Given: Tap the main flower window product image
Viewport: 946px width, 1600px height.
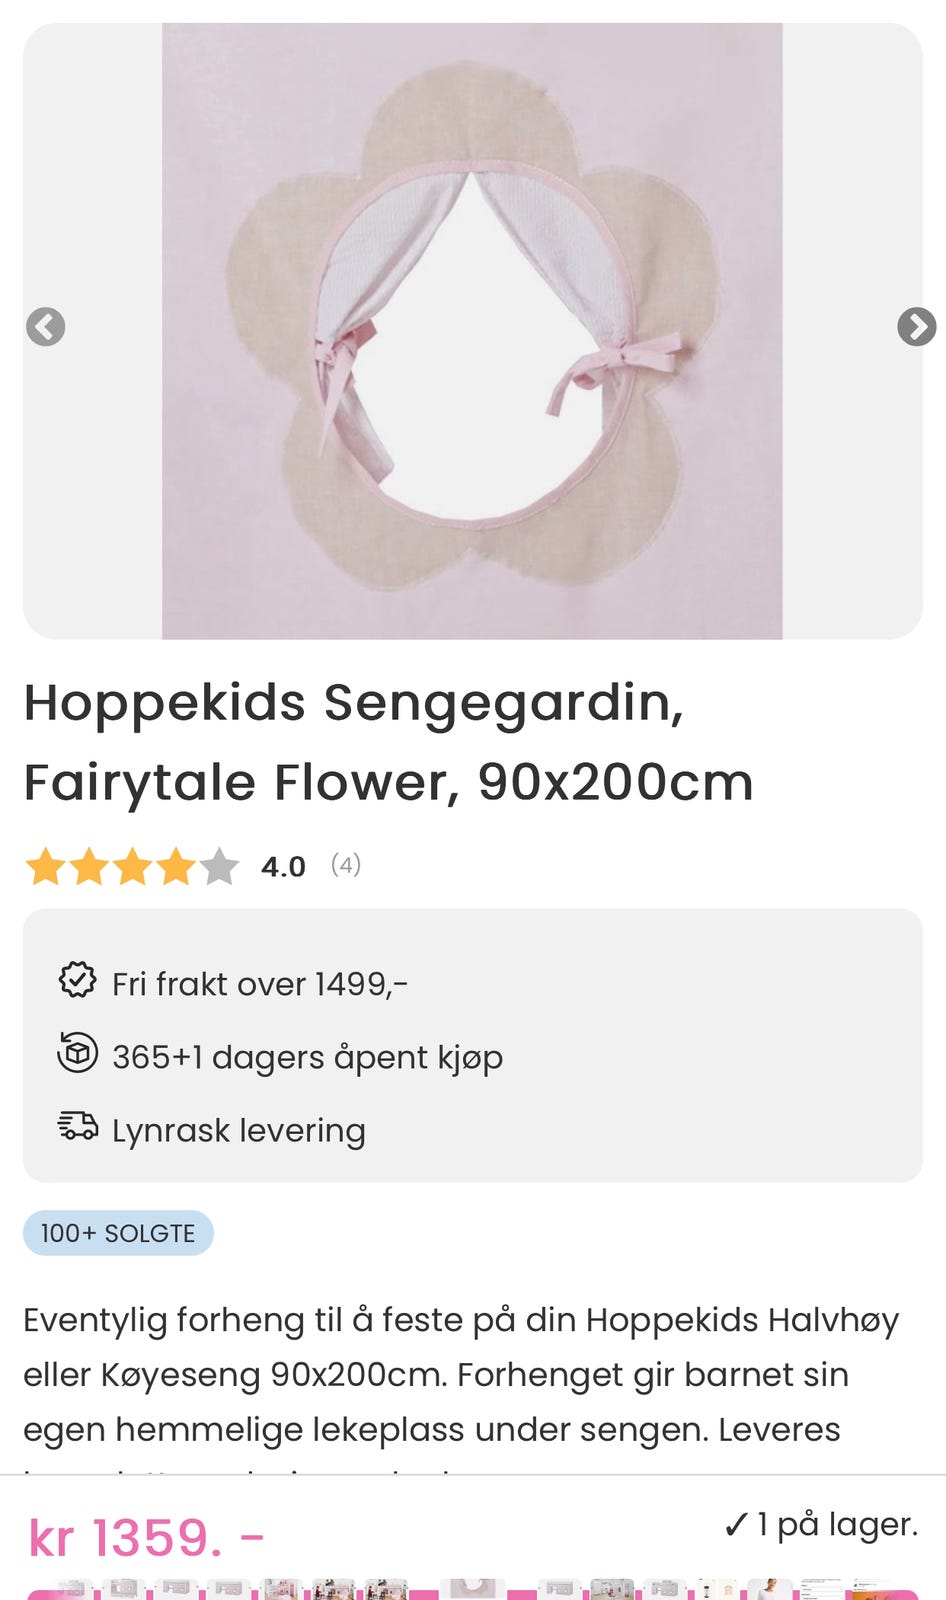Looking at the screenshot, I should [472, 331].
